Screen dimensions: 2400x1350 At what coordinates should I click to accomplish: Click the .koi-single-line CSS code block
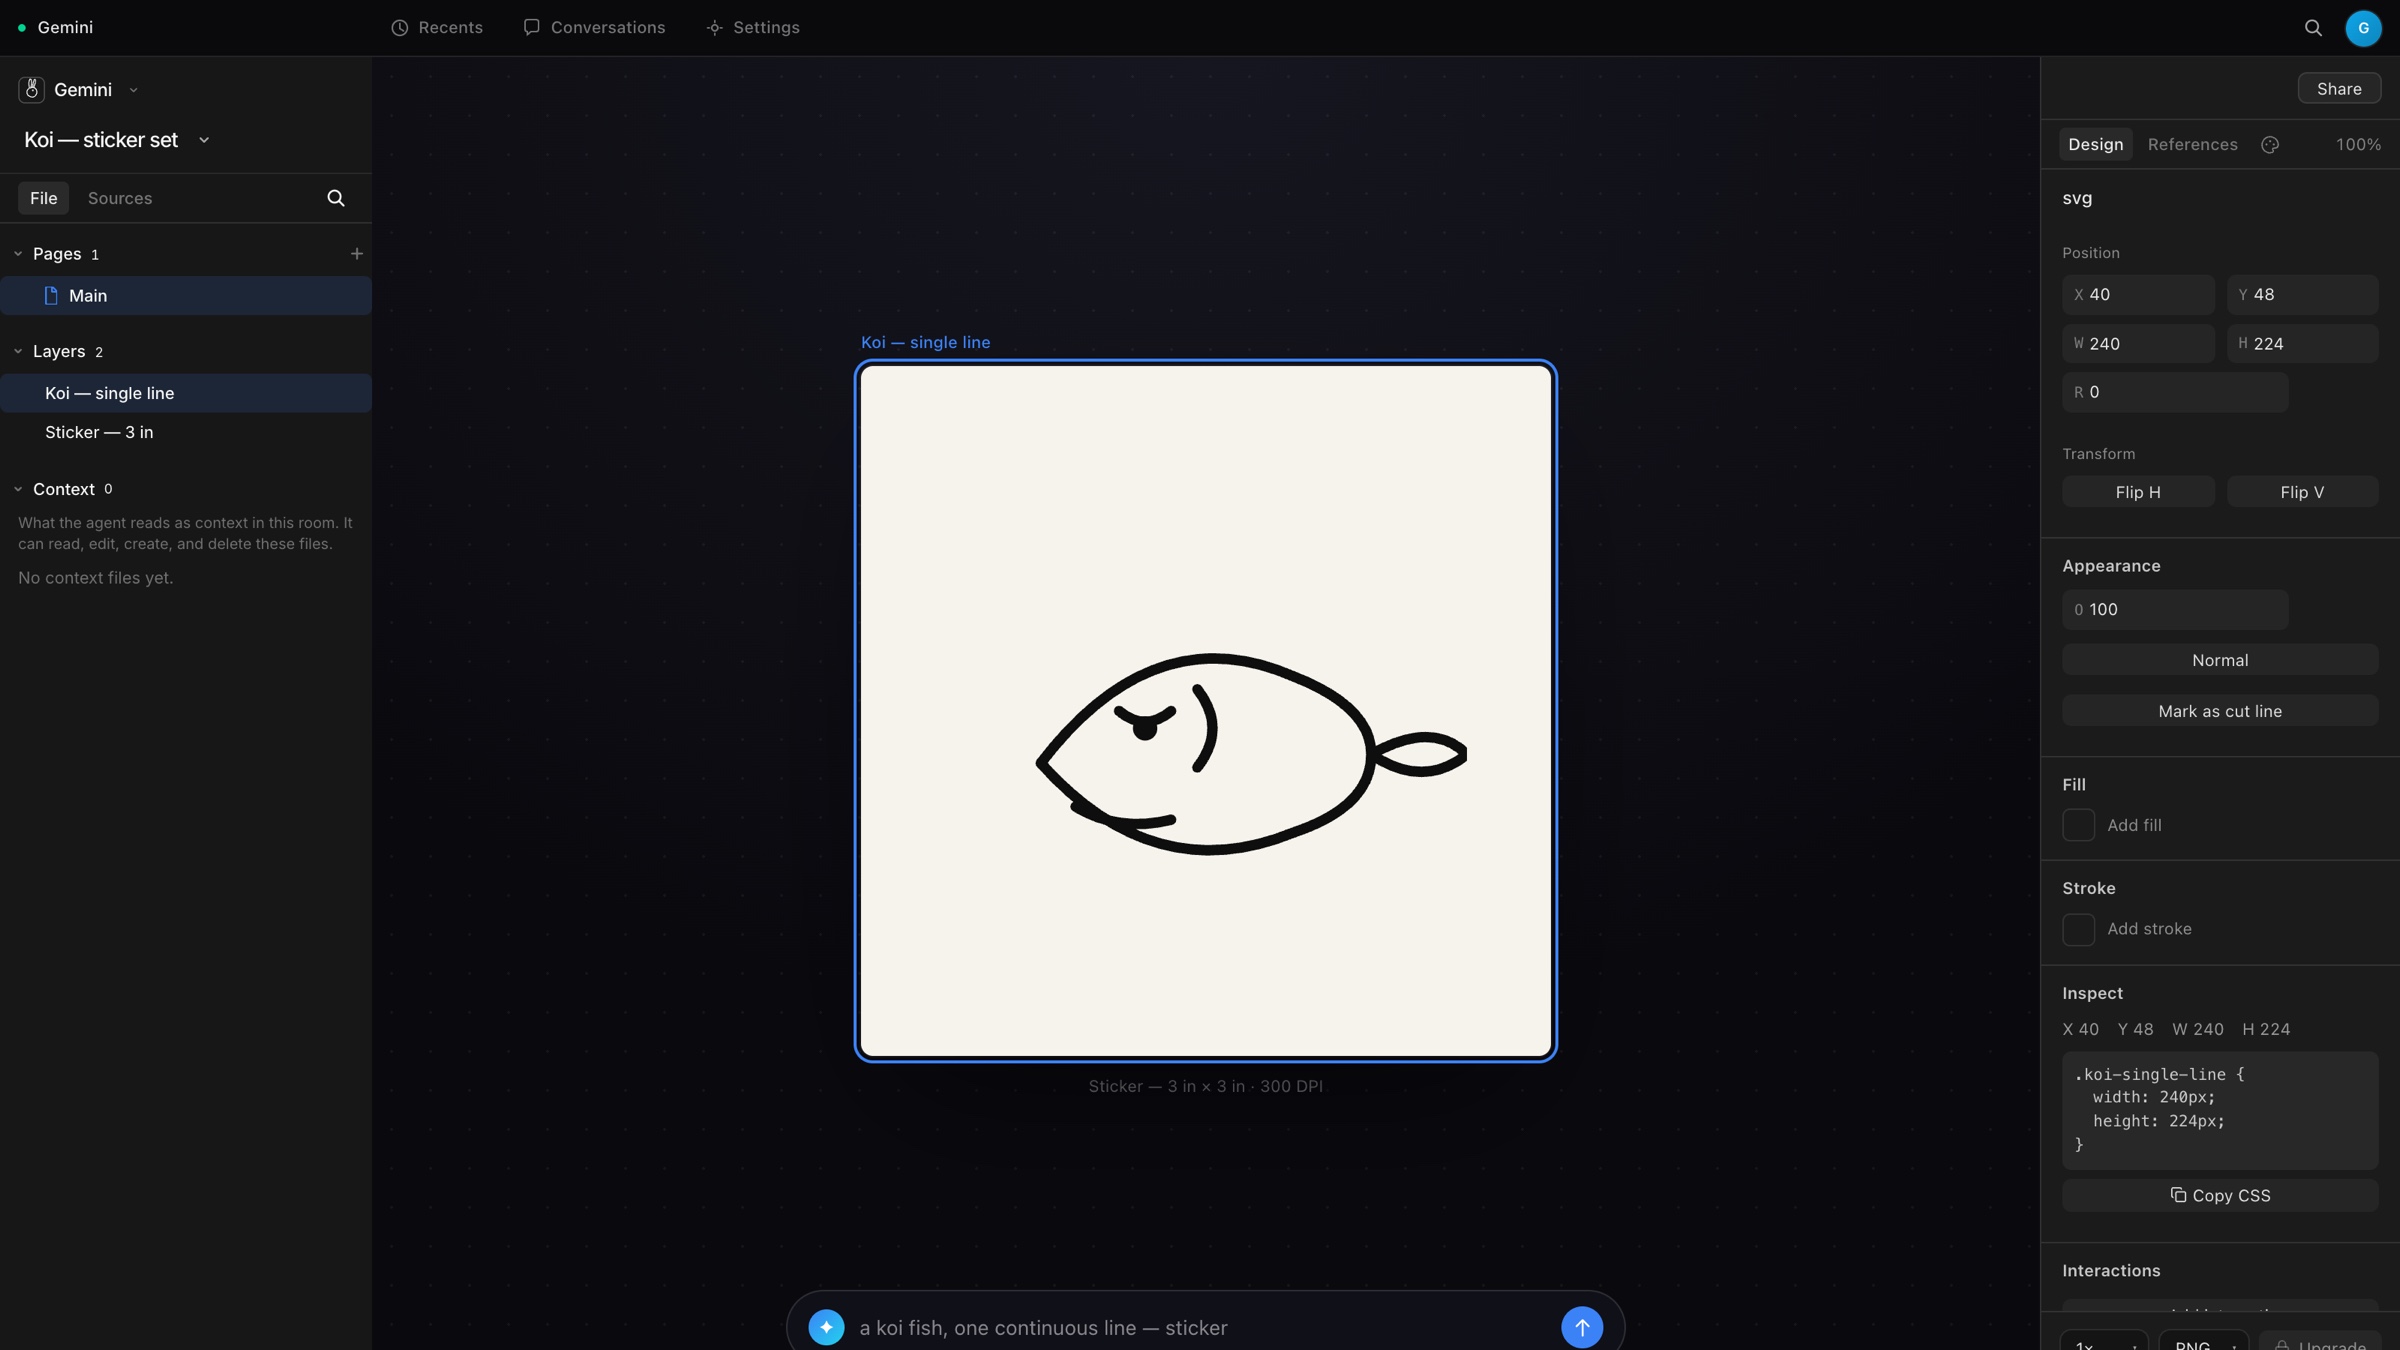click(x=2220, y=1110)
